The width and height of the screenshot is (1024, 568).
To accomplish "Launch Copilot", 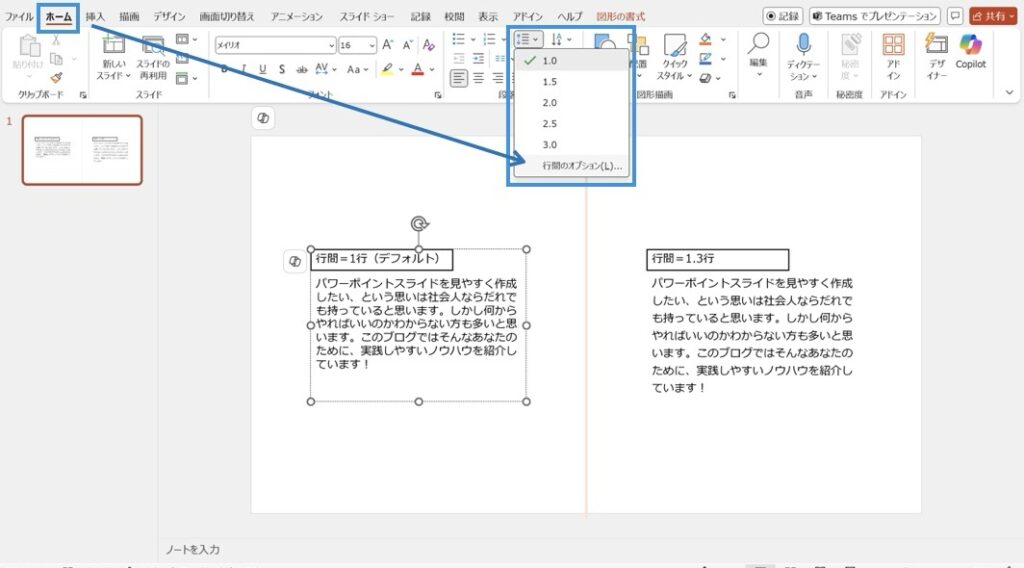I will click(x=970, y=52).
